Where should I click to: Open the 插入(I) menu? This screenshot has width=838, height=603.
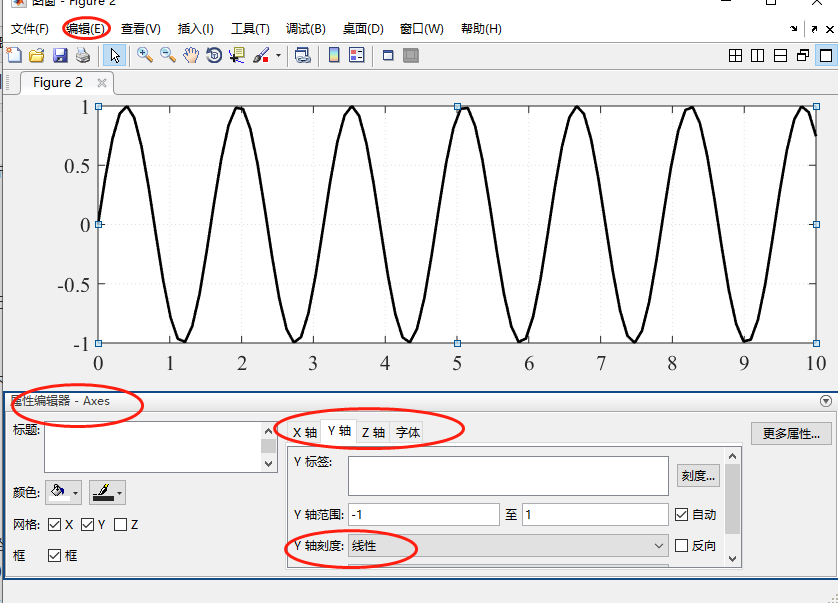[195, 28]
